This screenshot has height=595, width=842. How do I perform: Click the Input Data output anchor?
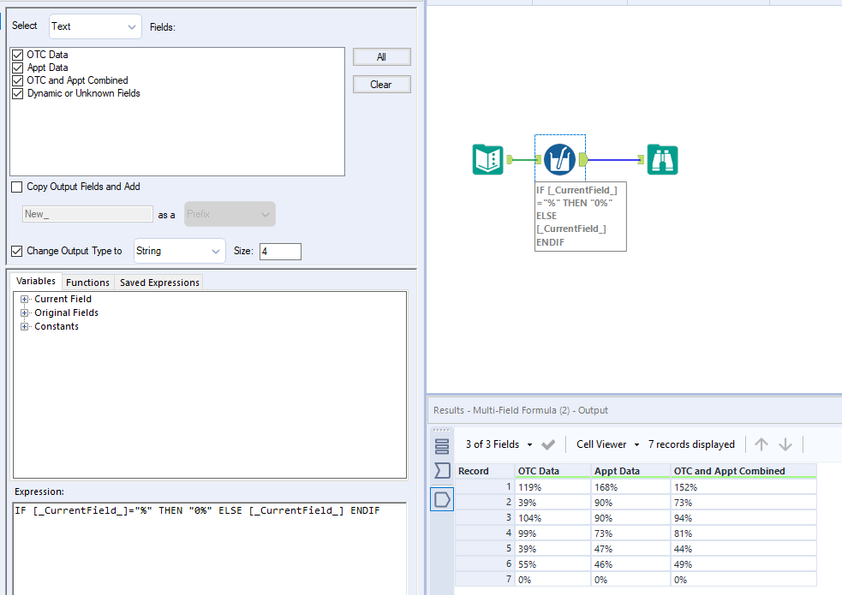tap(510, 159)
